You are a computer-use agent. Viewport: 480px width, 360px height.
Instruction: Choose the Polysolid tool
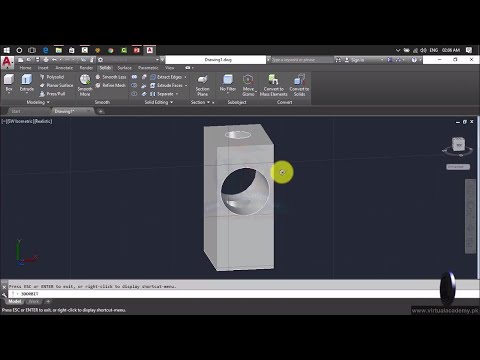52,77
